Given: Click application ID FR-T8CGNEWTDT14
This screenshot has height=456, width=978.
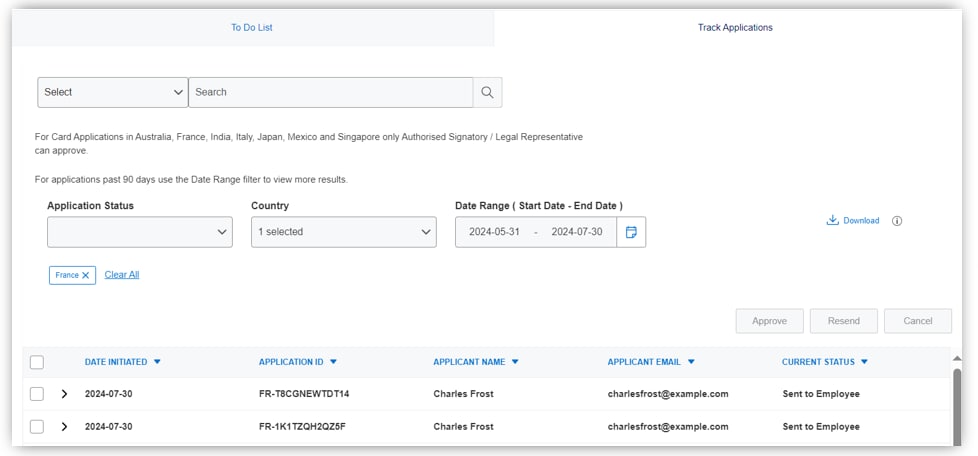Looking at the screenshot, I should [304, 394].
